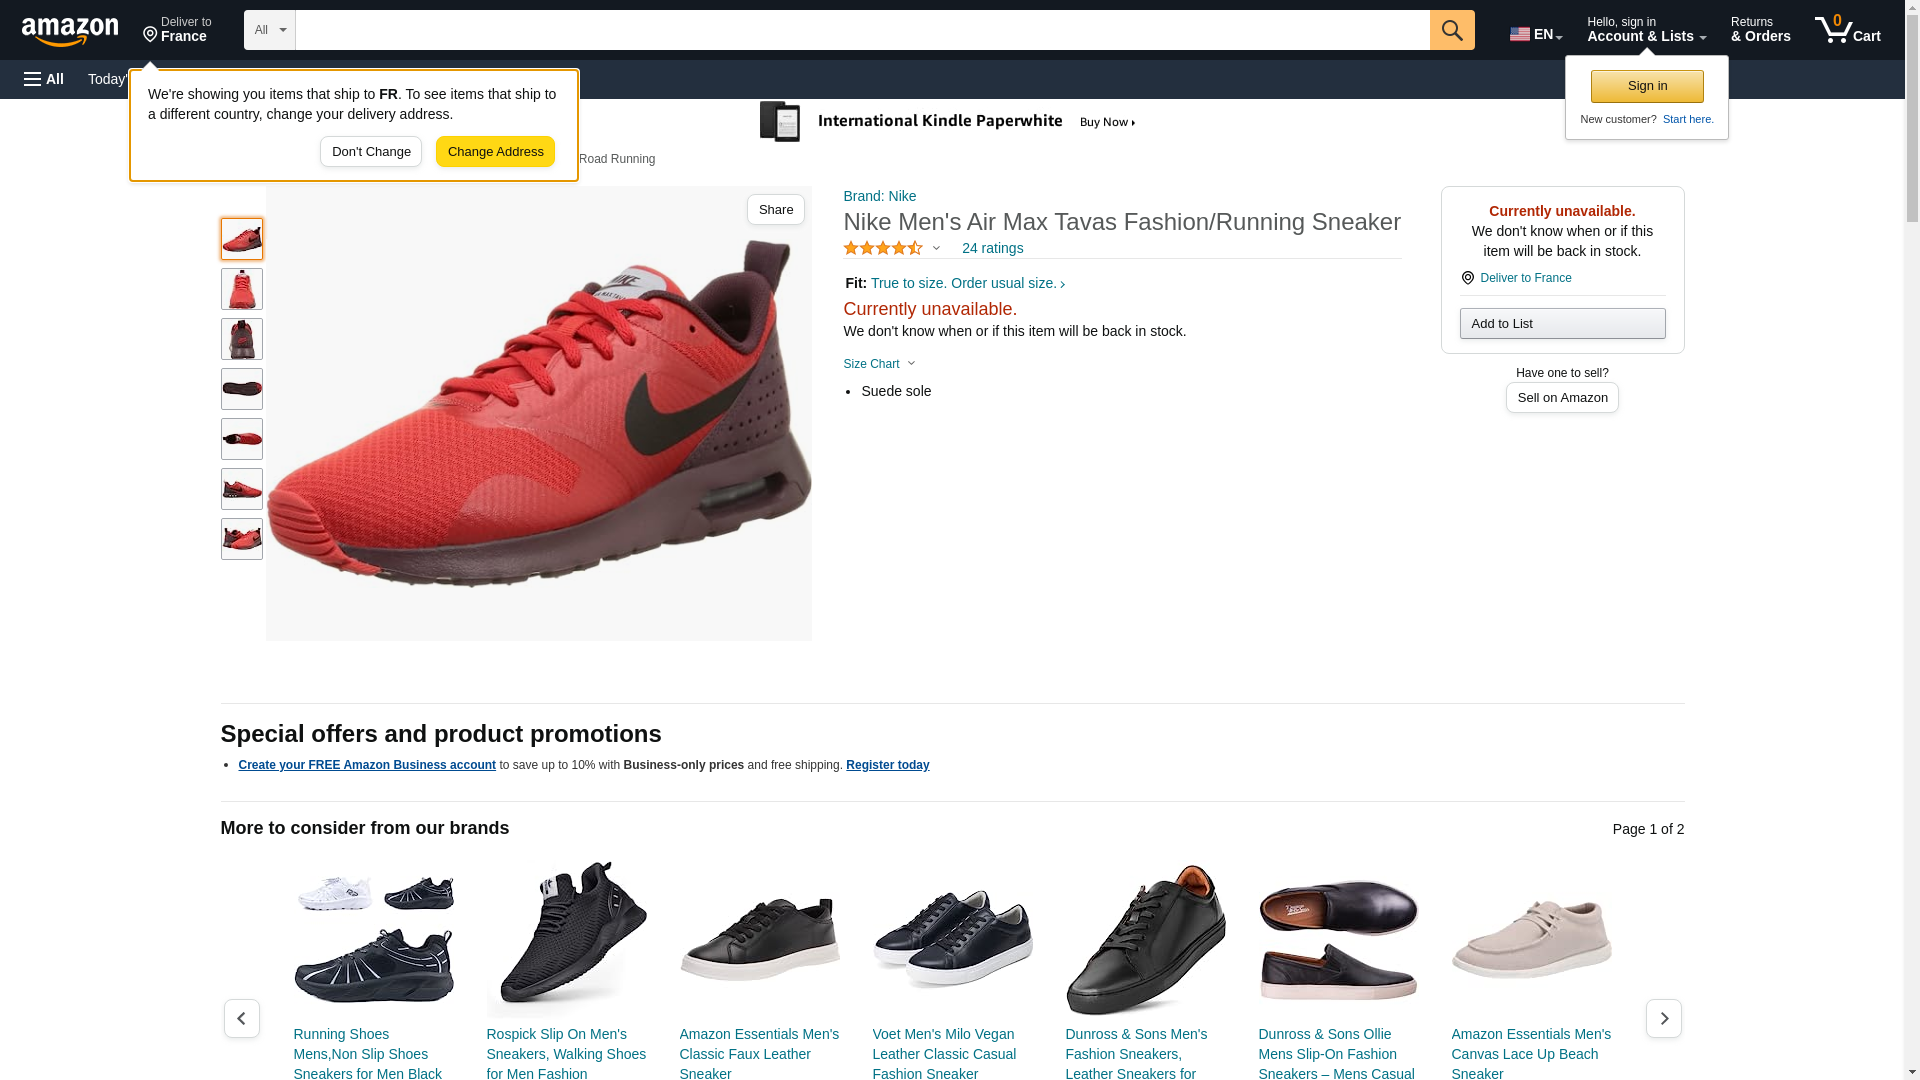Screen dimensions: 1920x1080
Task: Select the second shoe thumbnail image
Action: (x=242, y=289)
